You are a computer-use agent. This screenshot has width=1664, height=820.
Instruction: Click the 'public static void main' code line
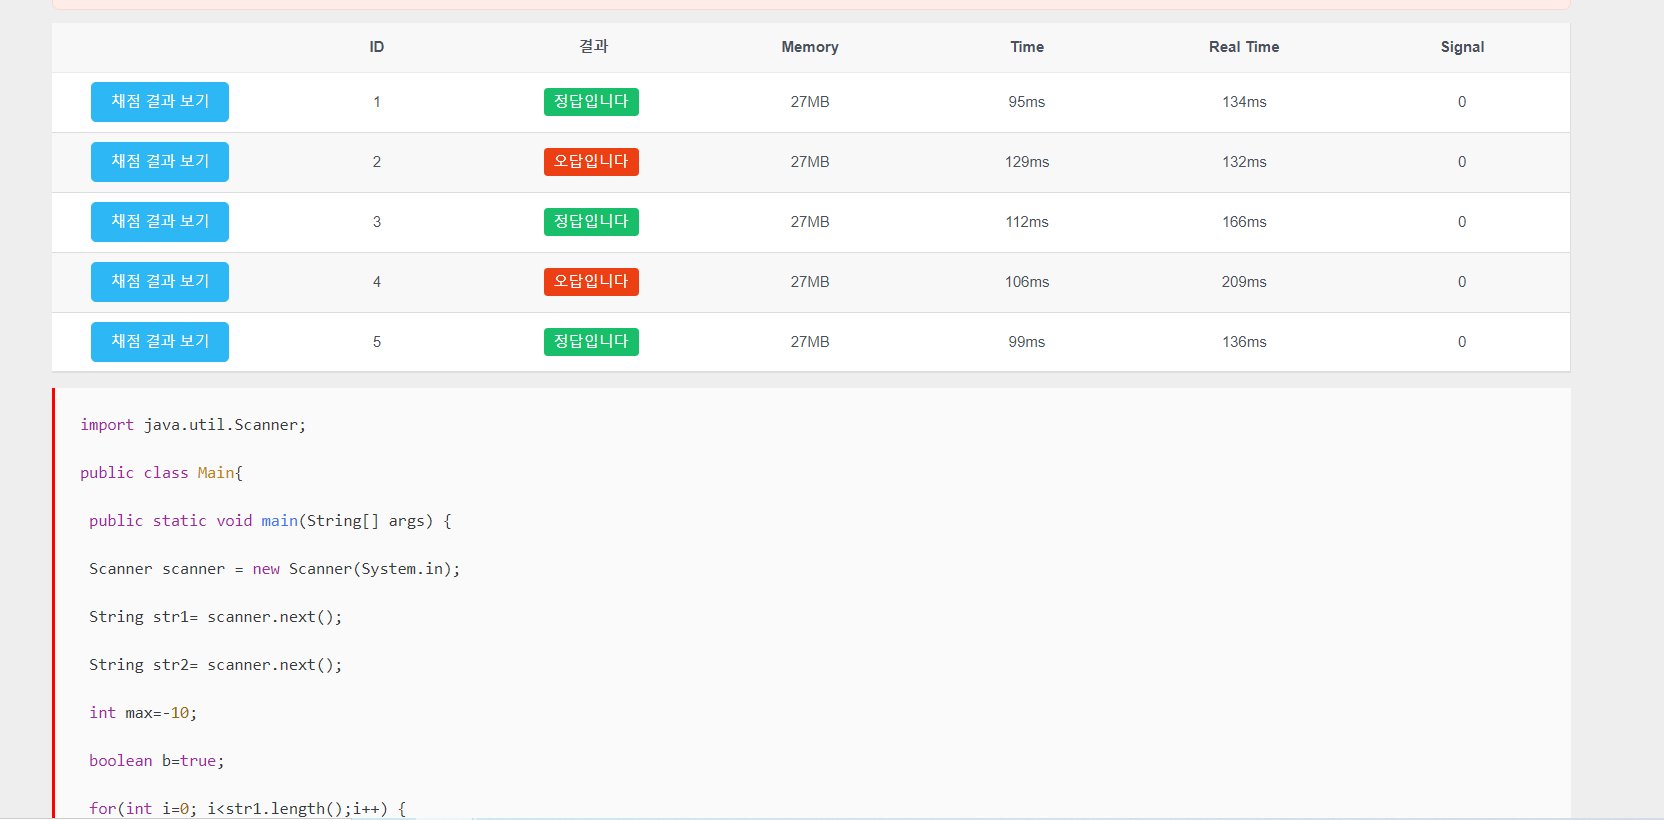tap(270, 521)
